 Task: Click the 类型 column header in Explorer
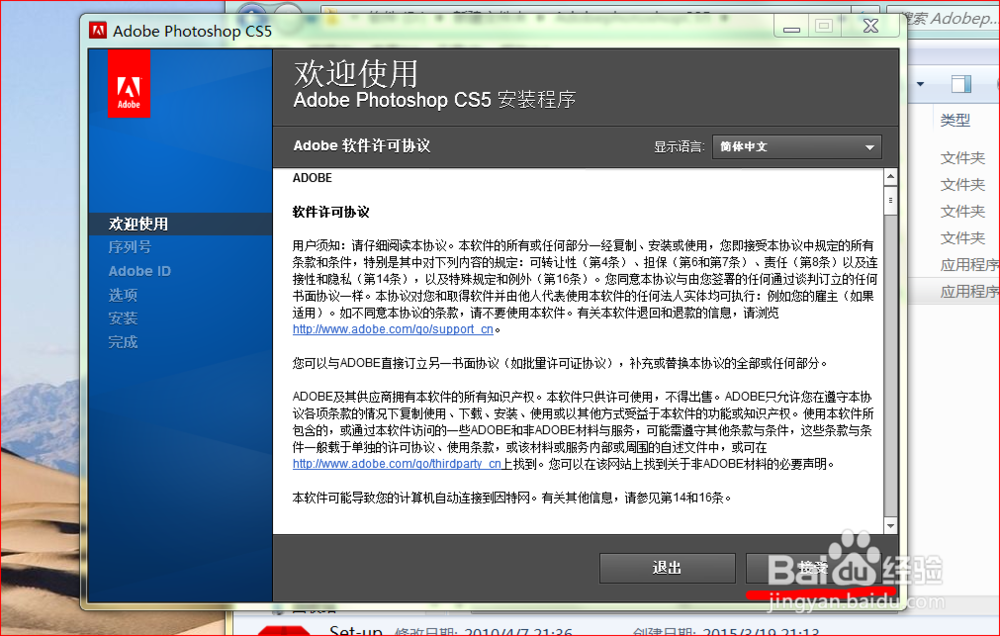955,120
